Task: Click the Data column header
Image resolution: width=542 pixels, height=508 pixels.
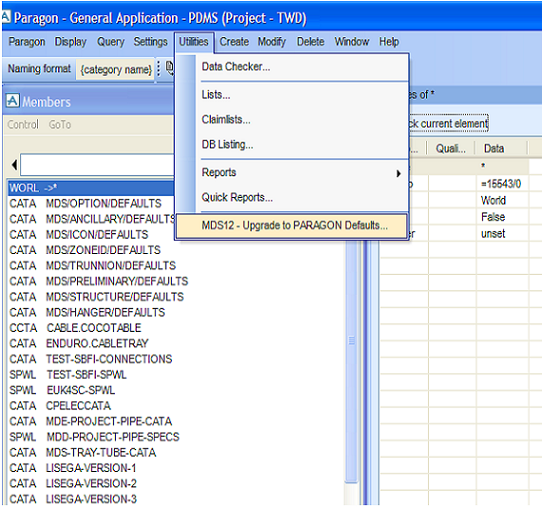Action: 501,149
